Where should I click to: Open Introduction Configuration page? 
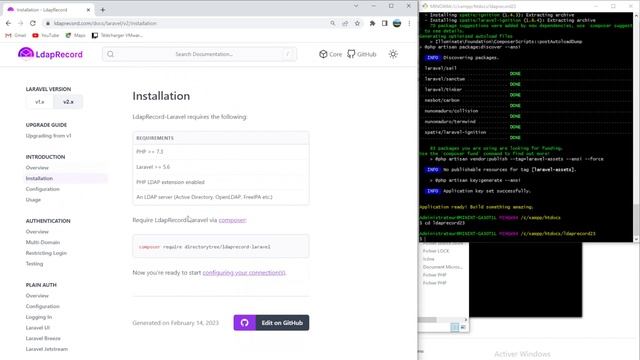42,189
